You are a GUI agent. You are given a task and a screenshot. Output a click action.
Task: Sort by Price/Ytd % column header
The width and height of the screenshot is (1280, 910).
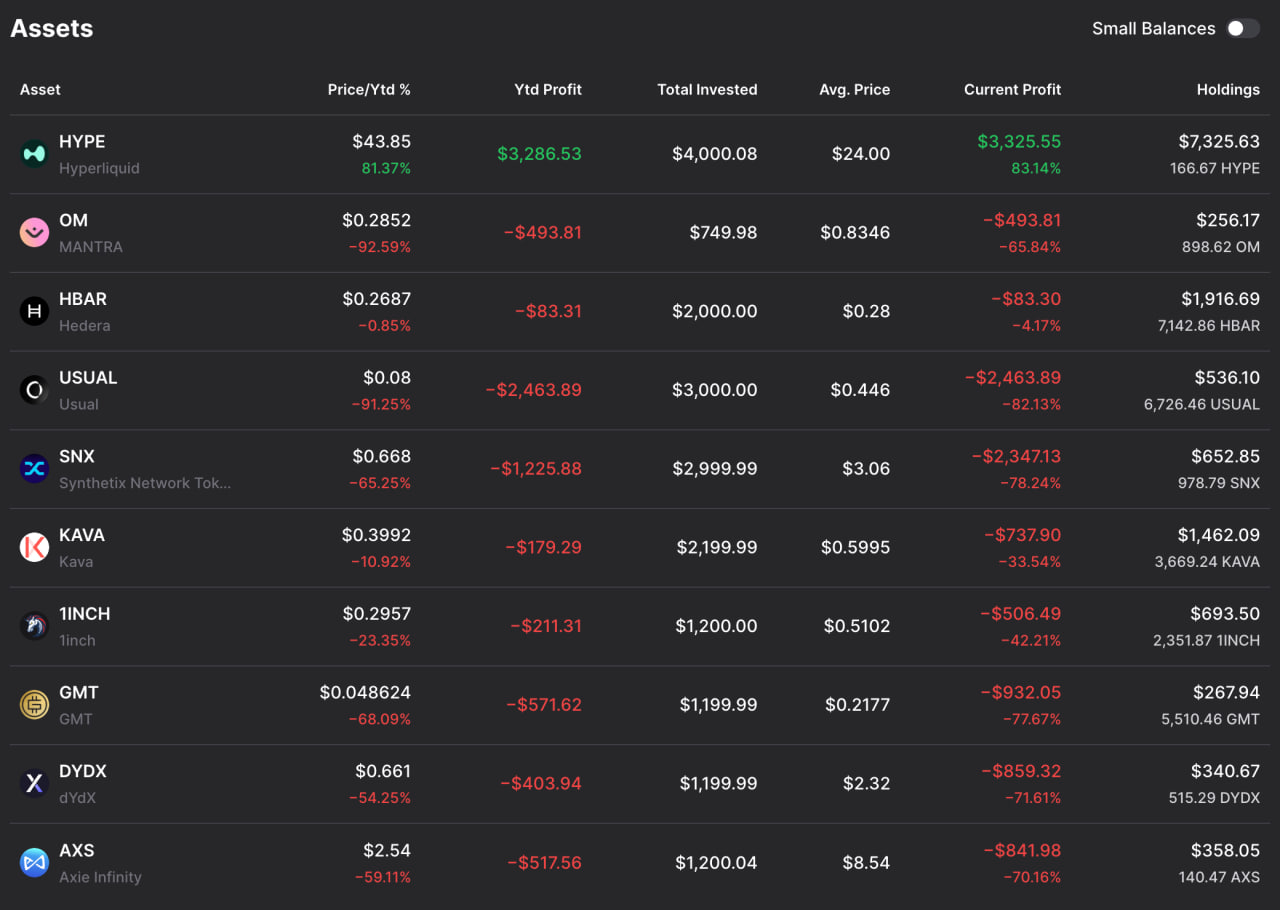coord(369,90)
